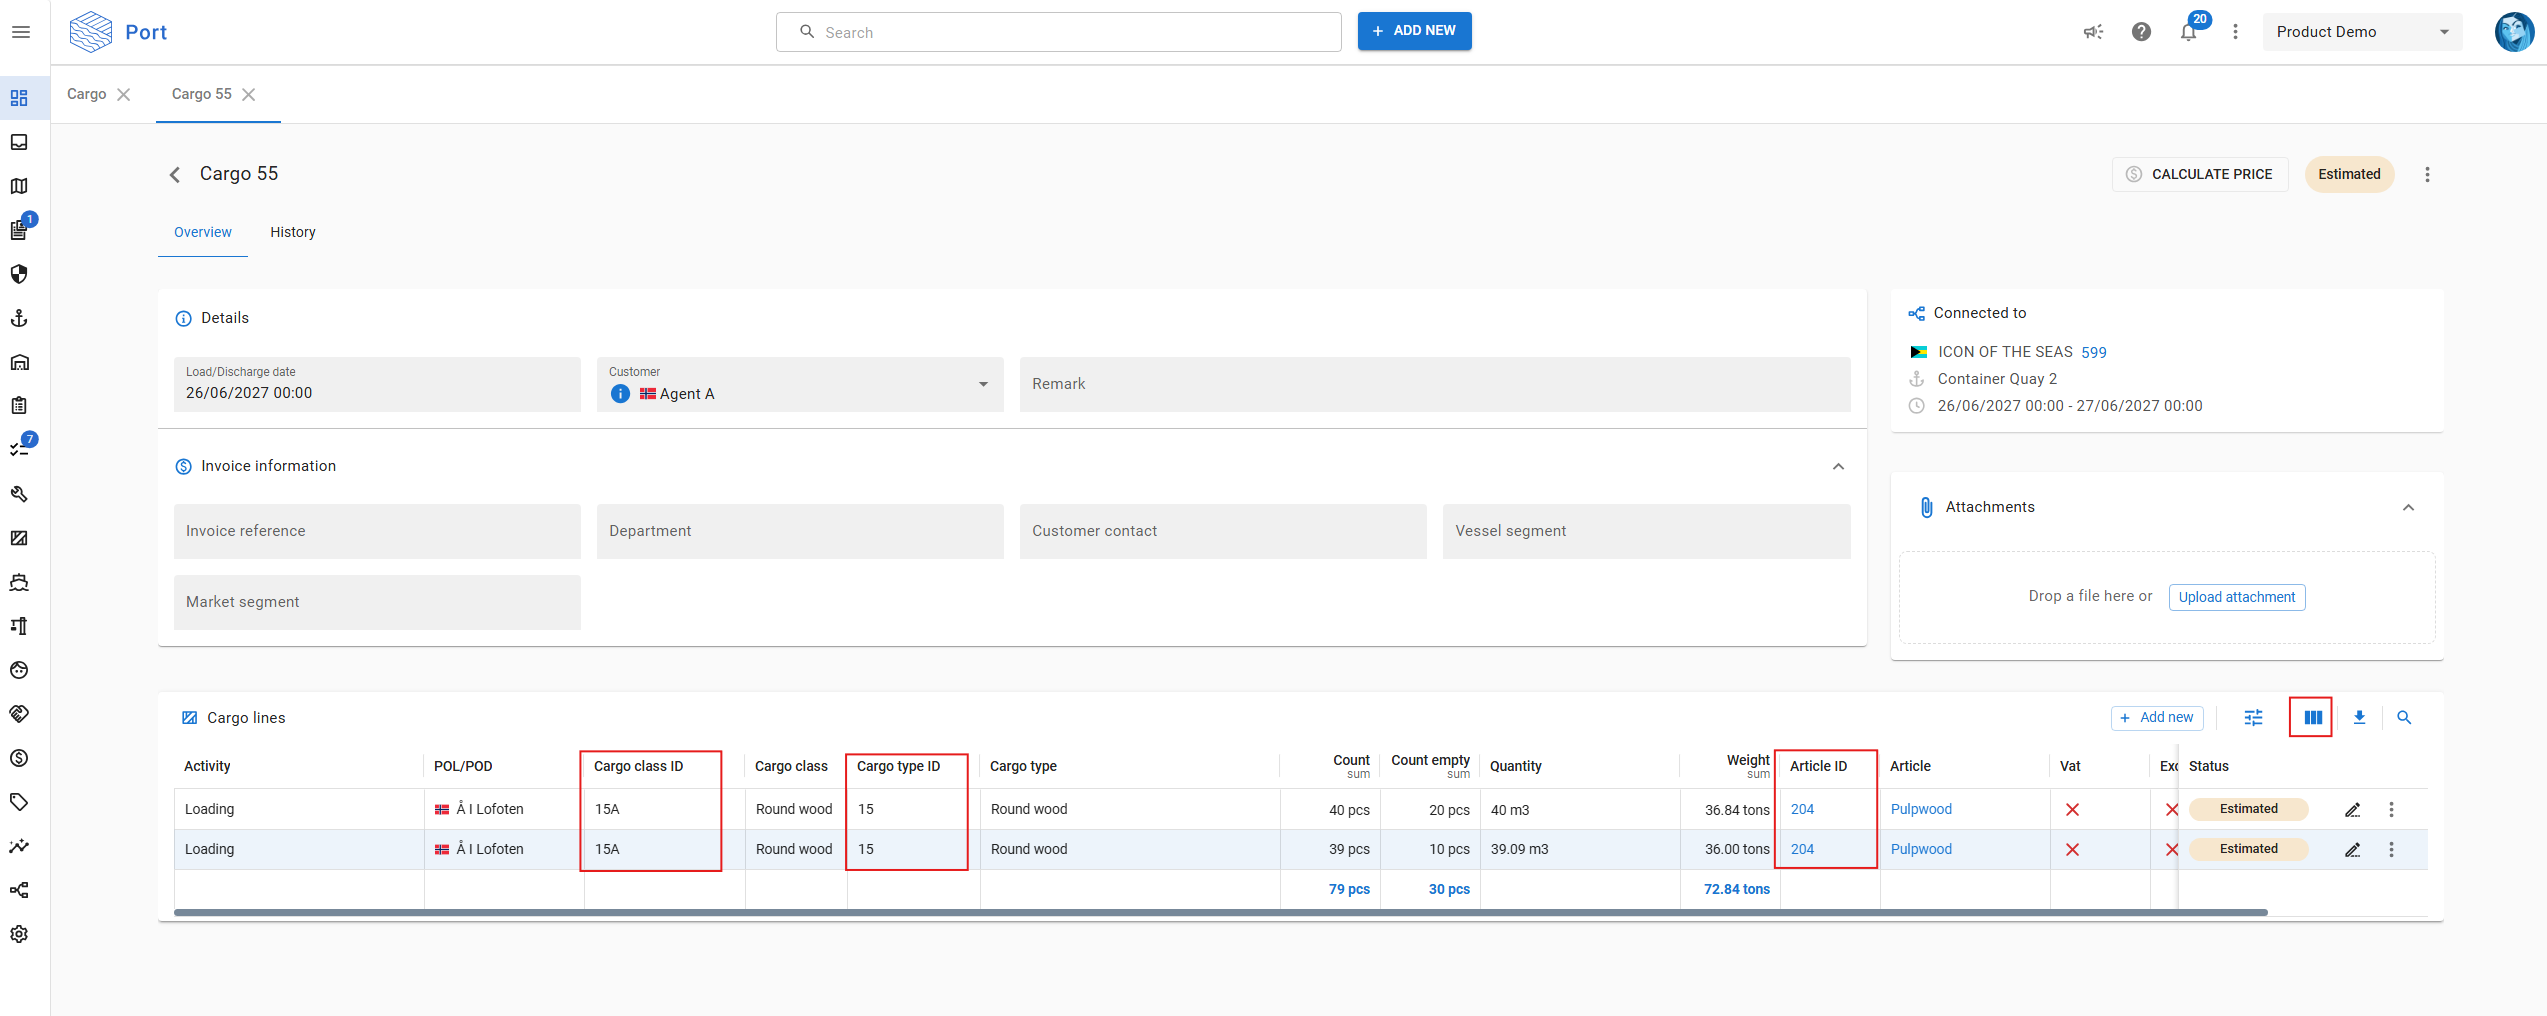Click the ADD NEW button
The image size is (2547, 1016).
(1414, 31)
